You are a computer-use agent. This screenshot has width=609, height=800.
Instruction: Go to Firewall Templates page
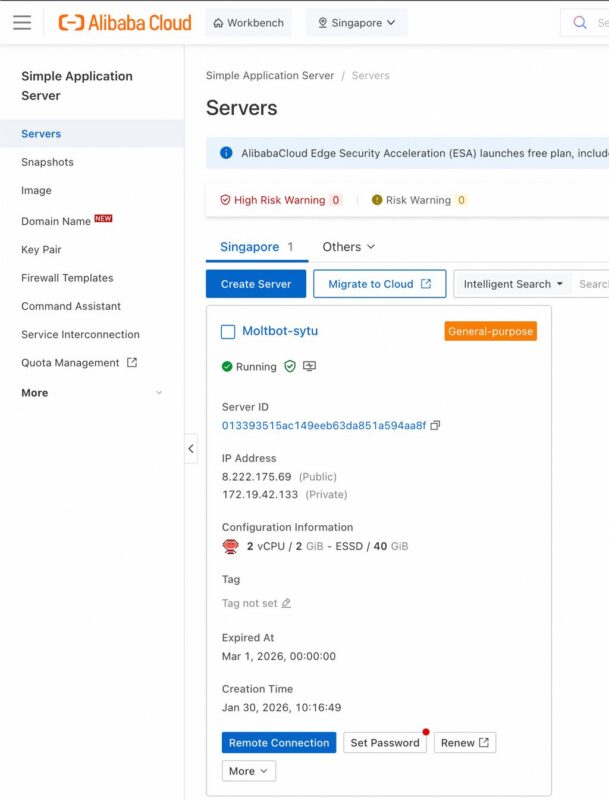point(67,278)
